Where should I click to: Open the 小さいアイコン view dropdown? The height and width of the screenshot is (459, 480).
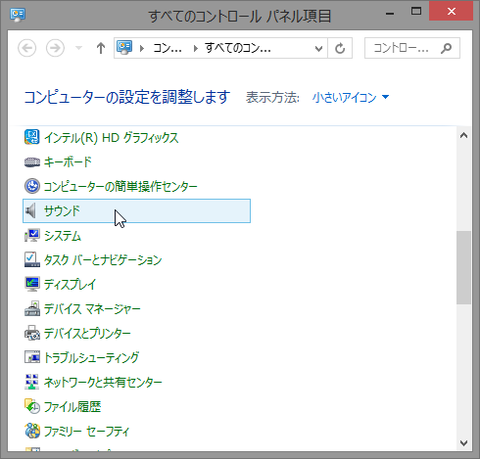click(x=351, y=97)
